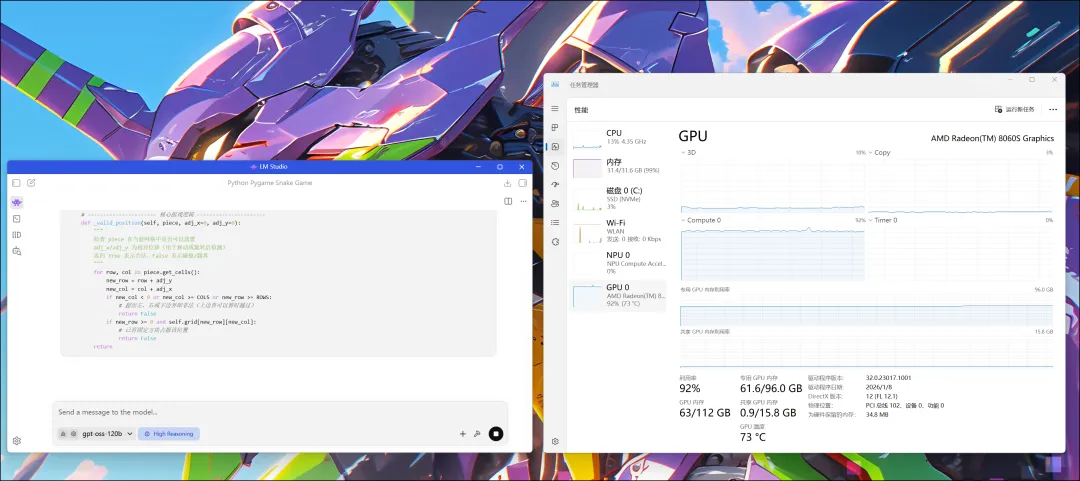The width and height of the screenshot is (1080, 481).
Task: Toggle LM Studio left sidebar panel icon
Action: [17, 183]
